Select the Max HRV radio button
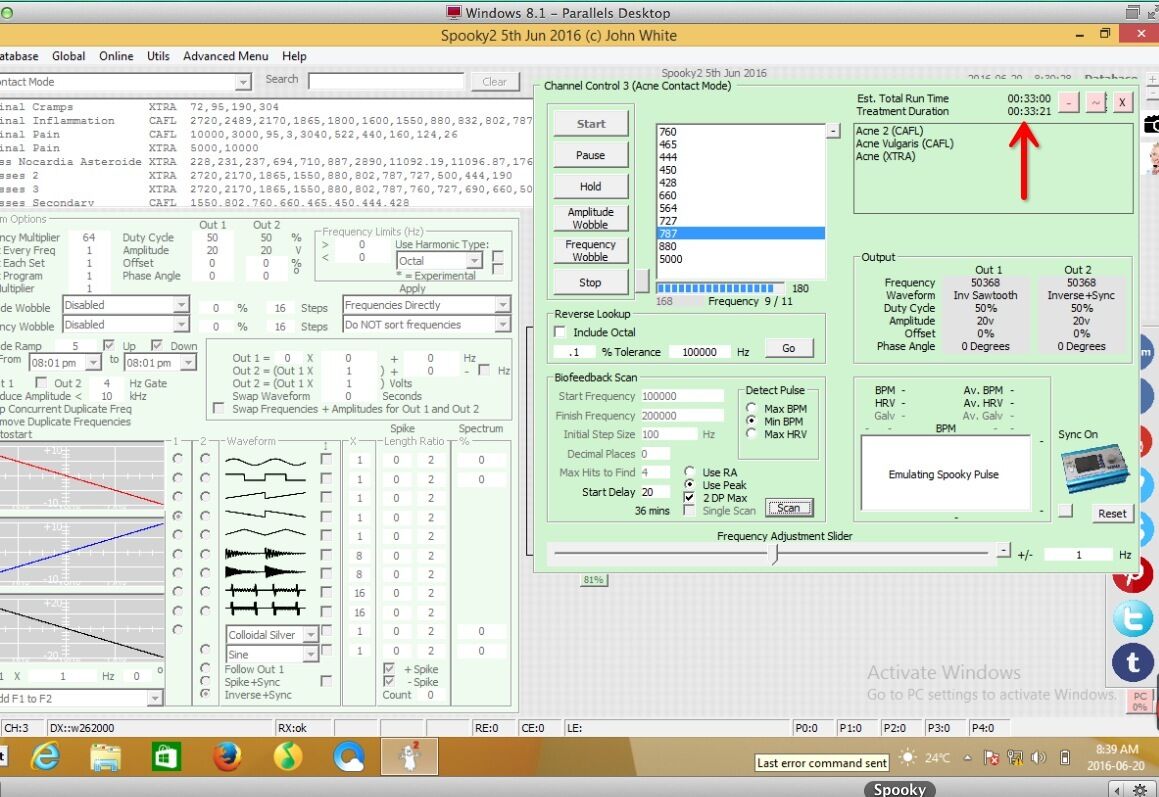1159x797 pixels. pos(751,434)
